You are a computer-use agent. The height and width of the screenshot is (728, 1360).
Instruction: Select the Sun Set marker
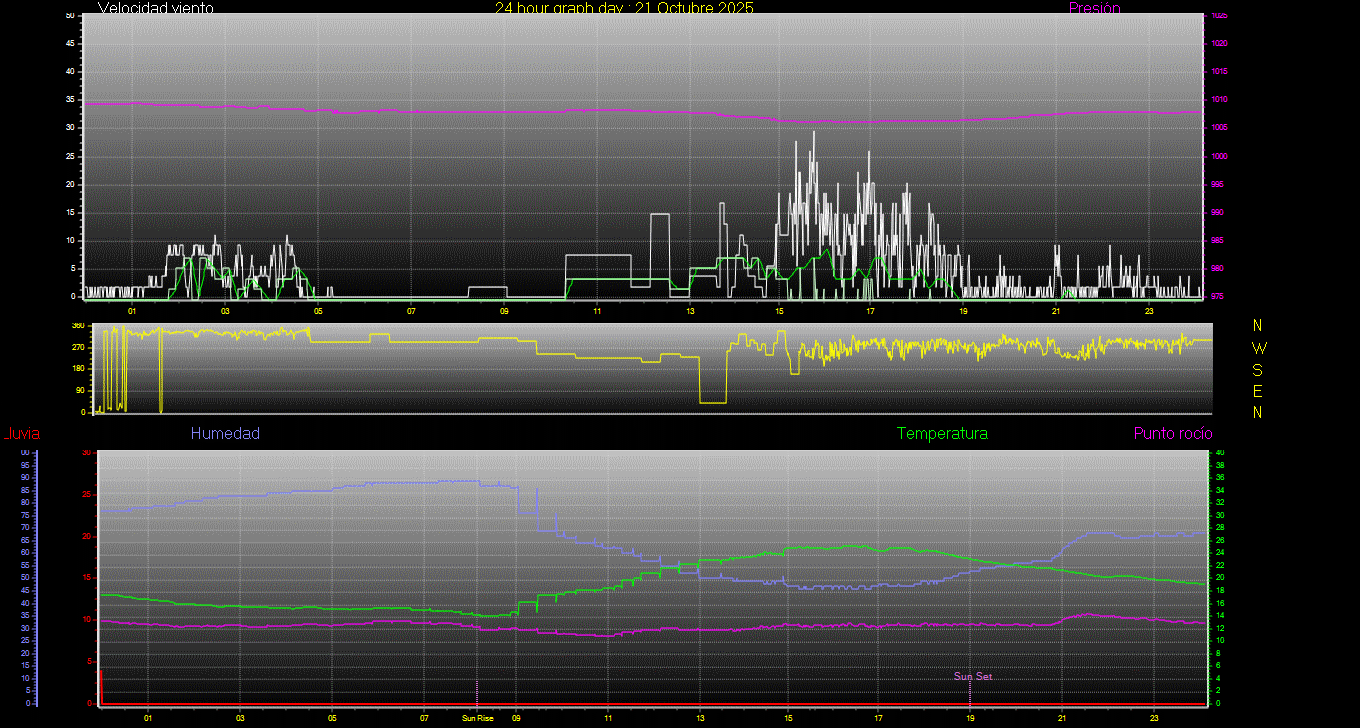click(972, 676)
